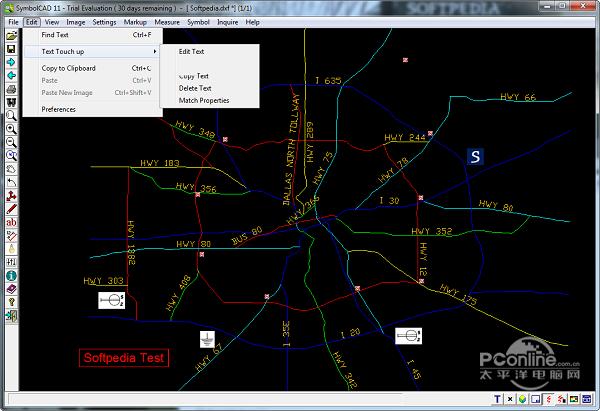This screenshot has height=411, width=600.
Task: Open the View menu
Action: [52, 22]
